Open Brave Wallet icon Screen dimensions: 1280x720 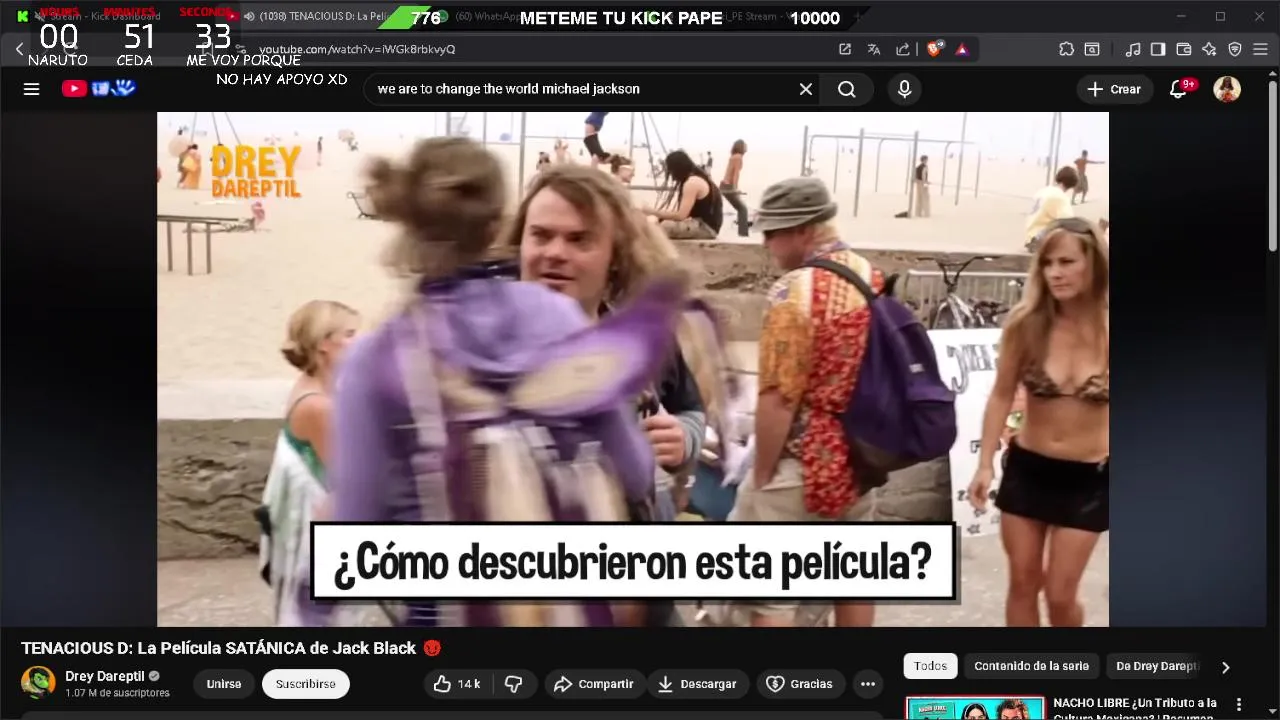pos(1184,49)
